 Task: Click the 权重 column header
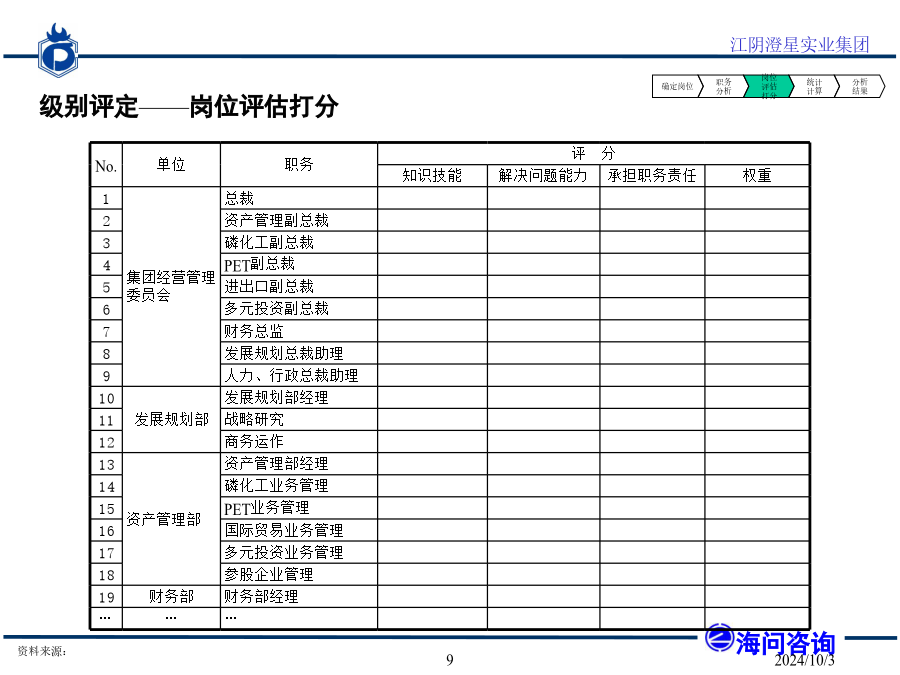click(756, 175)
